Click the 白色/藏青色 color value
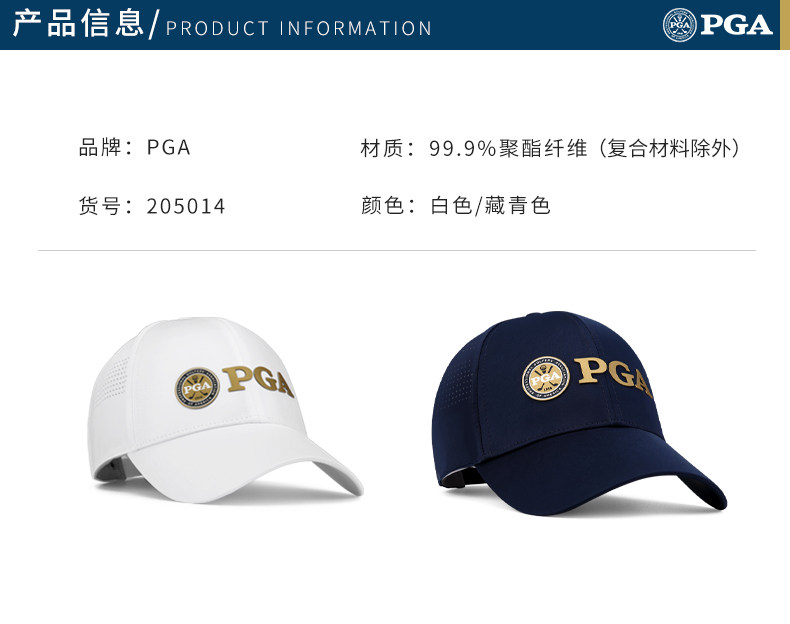The image size is (790, 624). click(490, 205)
